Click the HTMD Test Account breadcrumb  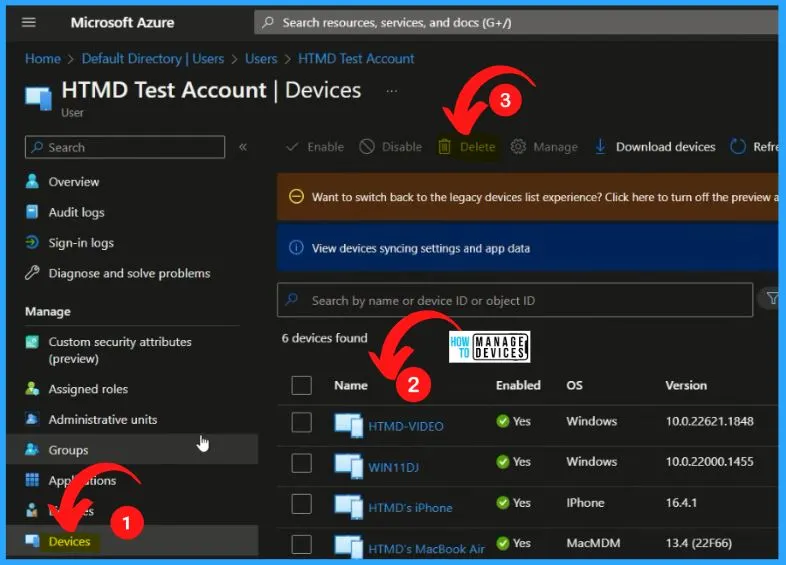356,59
